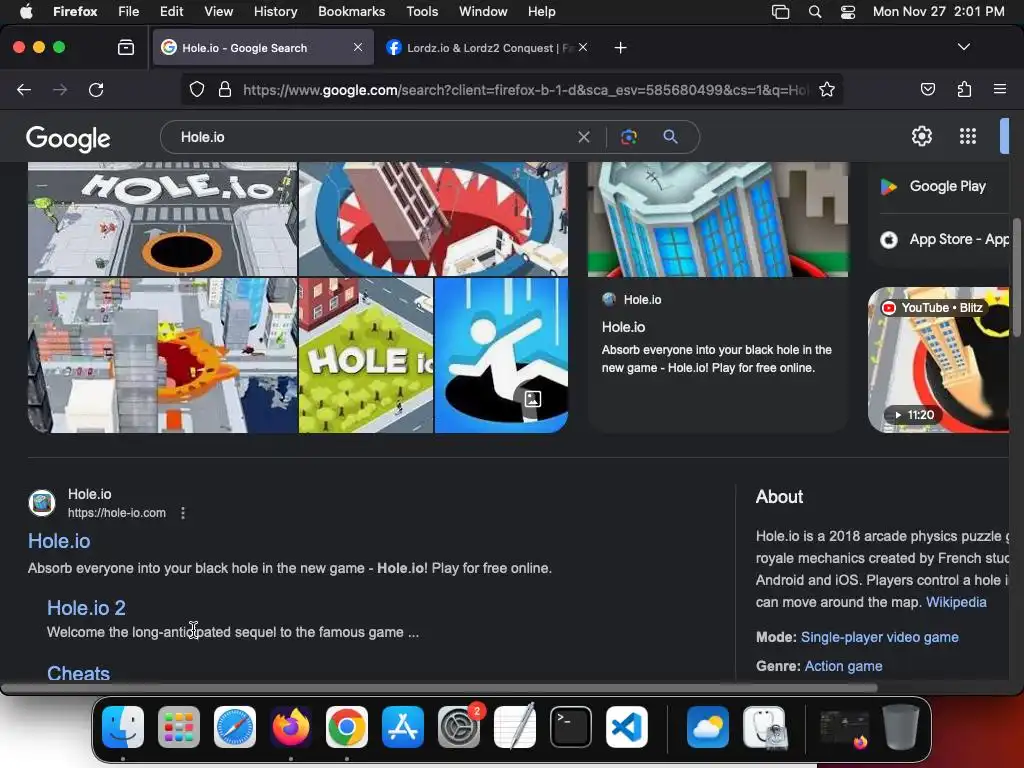Go back with the Firefox back arrow
The width and height of the screenshot is (1024, 768).
click(x=24, y=89)
